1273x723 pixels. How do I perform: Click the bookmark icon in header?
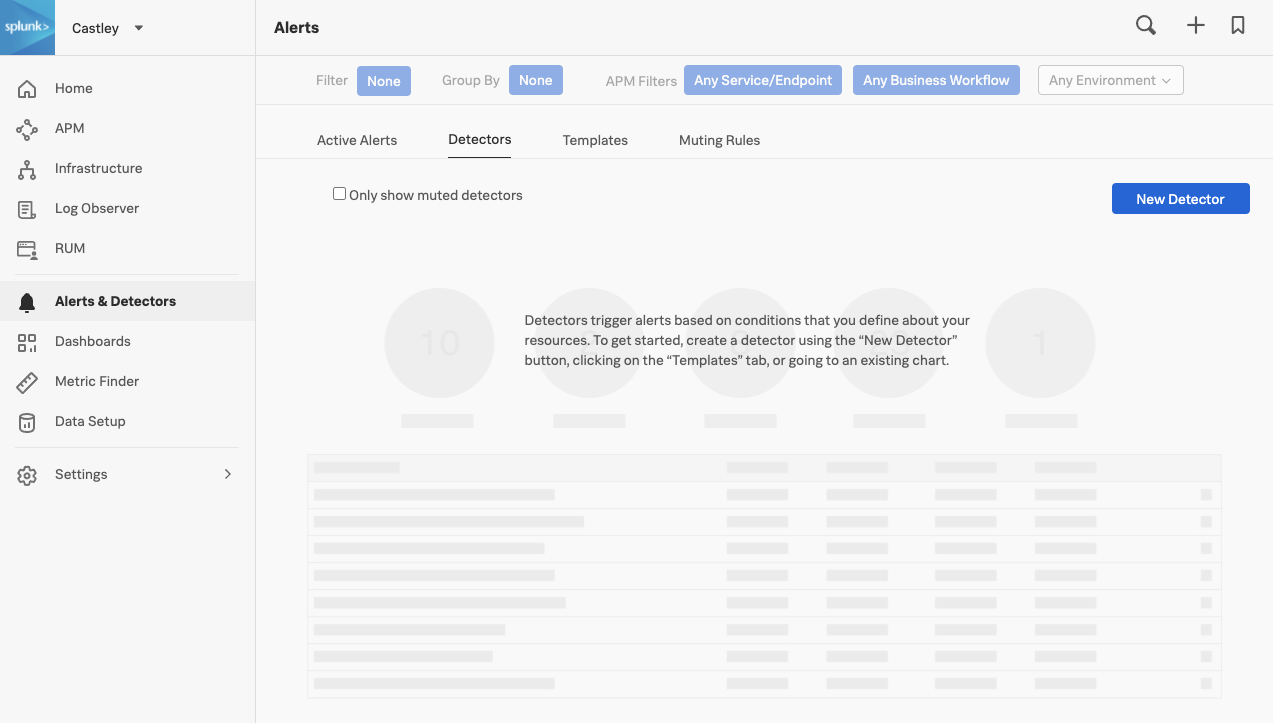pos(1238,26)
